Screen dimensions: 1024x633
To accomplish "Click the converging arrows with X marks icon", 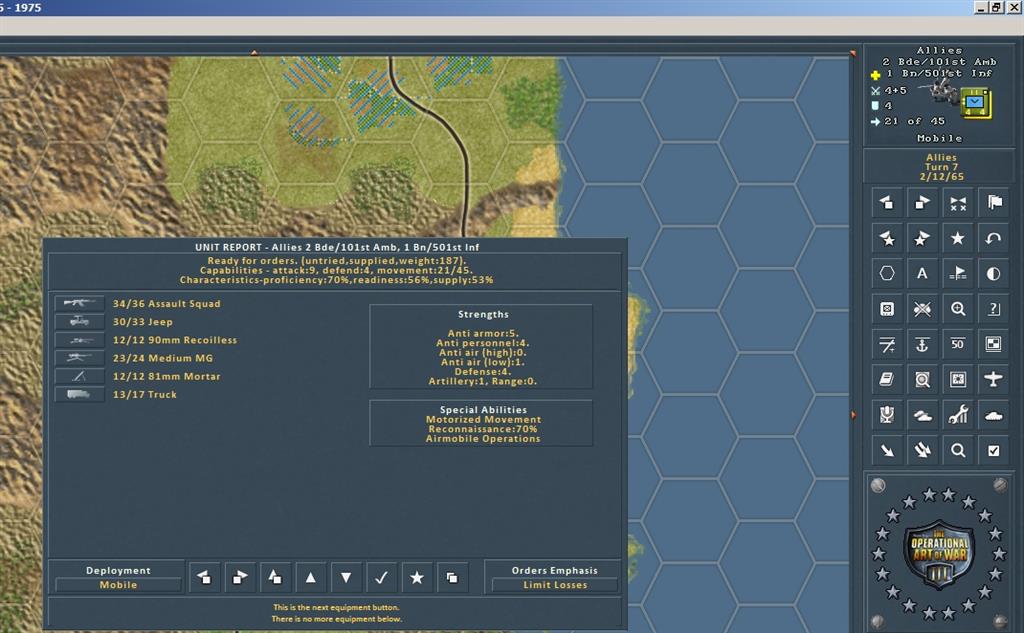I will 957,203.
